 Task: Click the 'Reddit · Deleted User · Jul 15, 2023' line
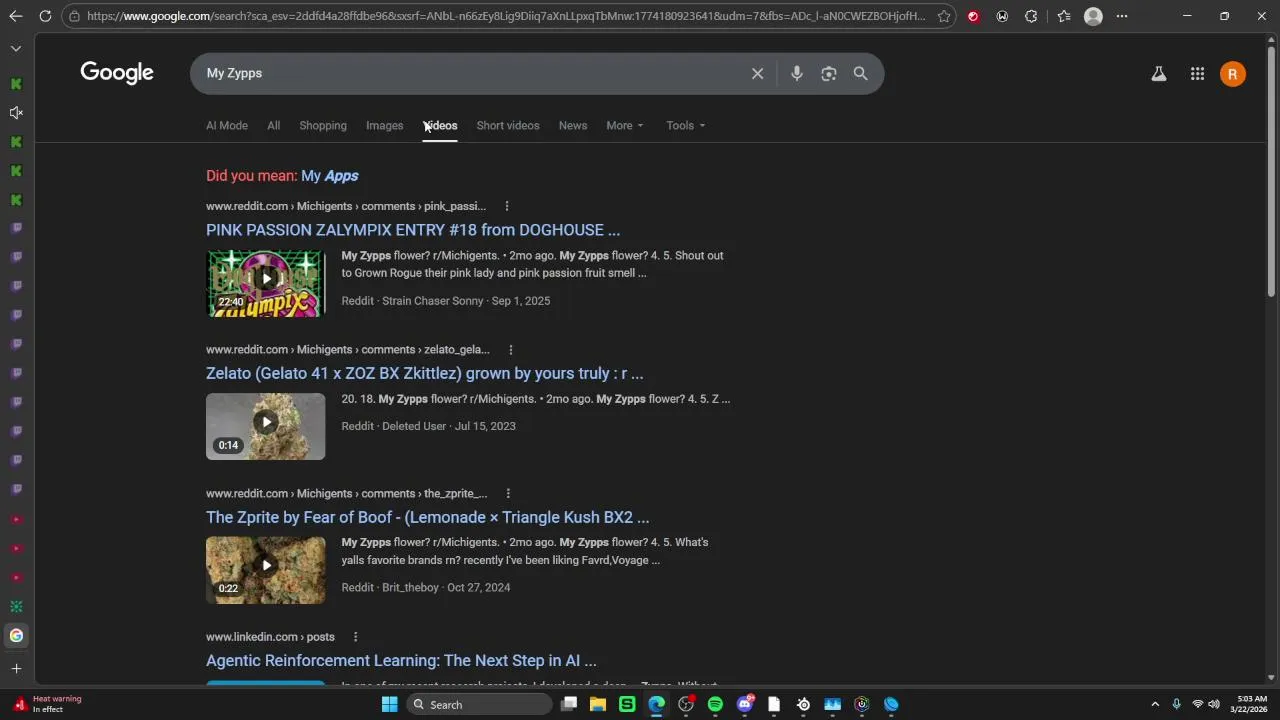pos(428,426)
